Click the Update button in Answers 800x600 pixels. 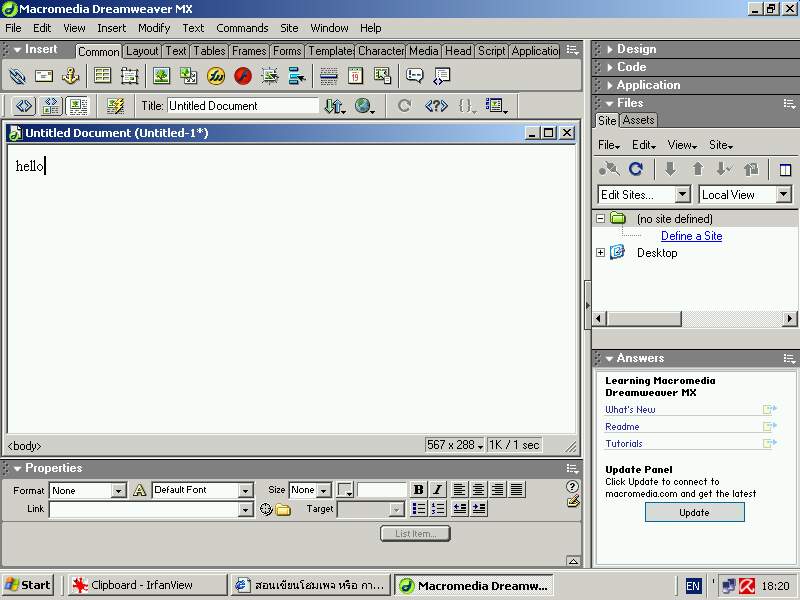(694, 512)
